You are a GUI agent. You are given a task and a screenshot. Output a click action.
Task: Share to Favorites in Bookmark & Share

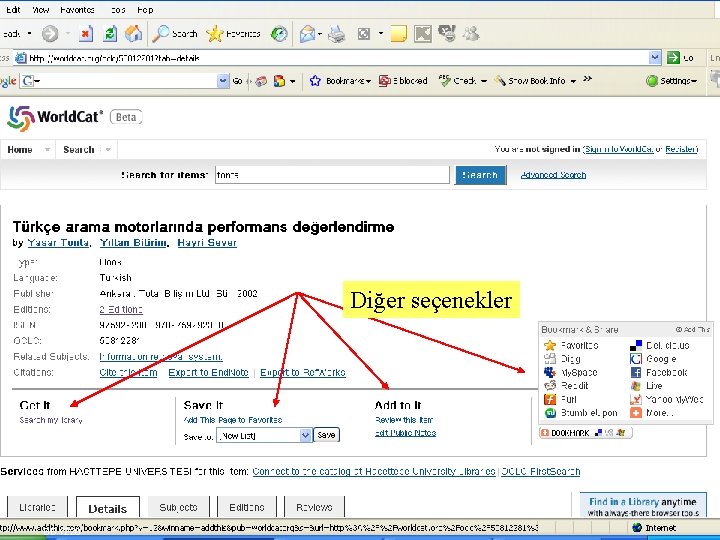coord(571,345)
